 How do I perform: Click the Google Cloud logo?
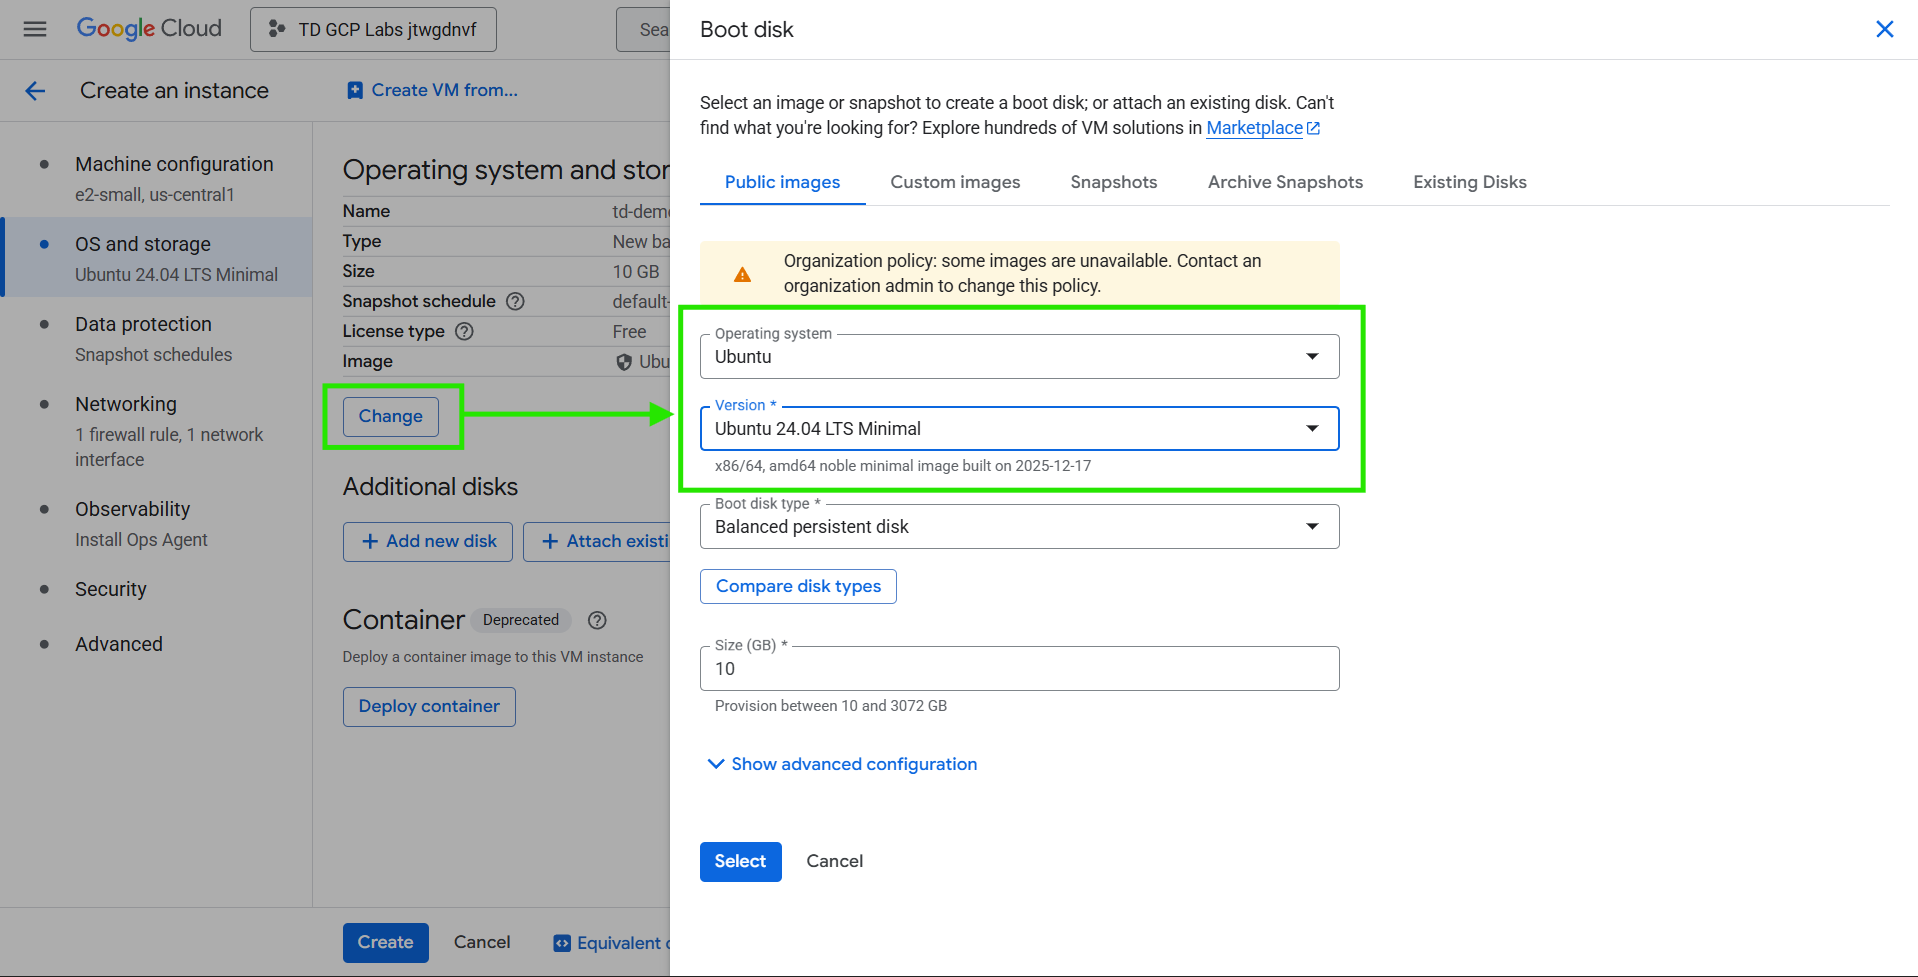[x=149, y=29]
